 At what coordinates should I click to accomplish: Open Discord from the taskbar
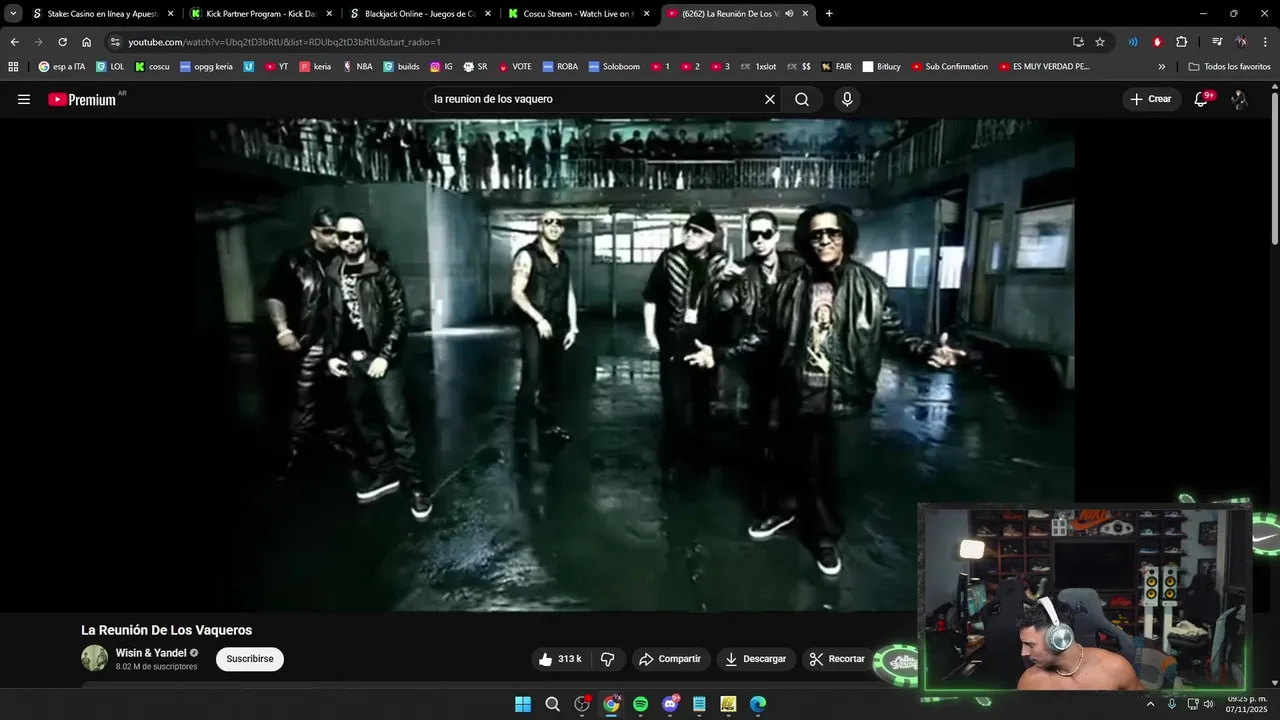[x=670, y=704]
